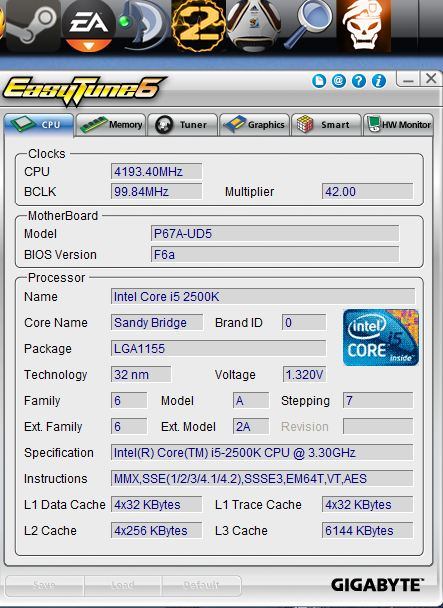Click the Specification i5-2500K CPU @ 3.30GHz

(262, 453)
